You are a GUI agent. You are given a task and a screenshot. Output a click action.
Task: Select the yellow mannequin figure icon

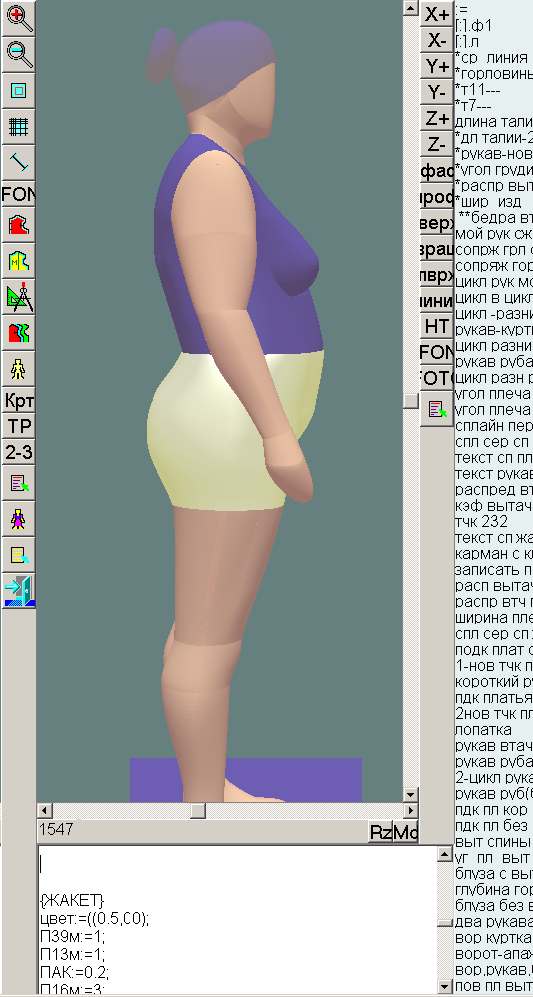pyautogui.click(x=18, y=369)
